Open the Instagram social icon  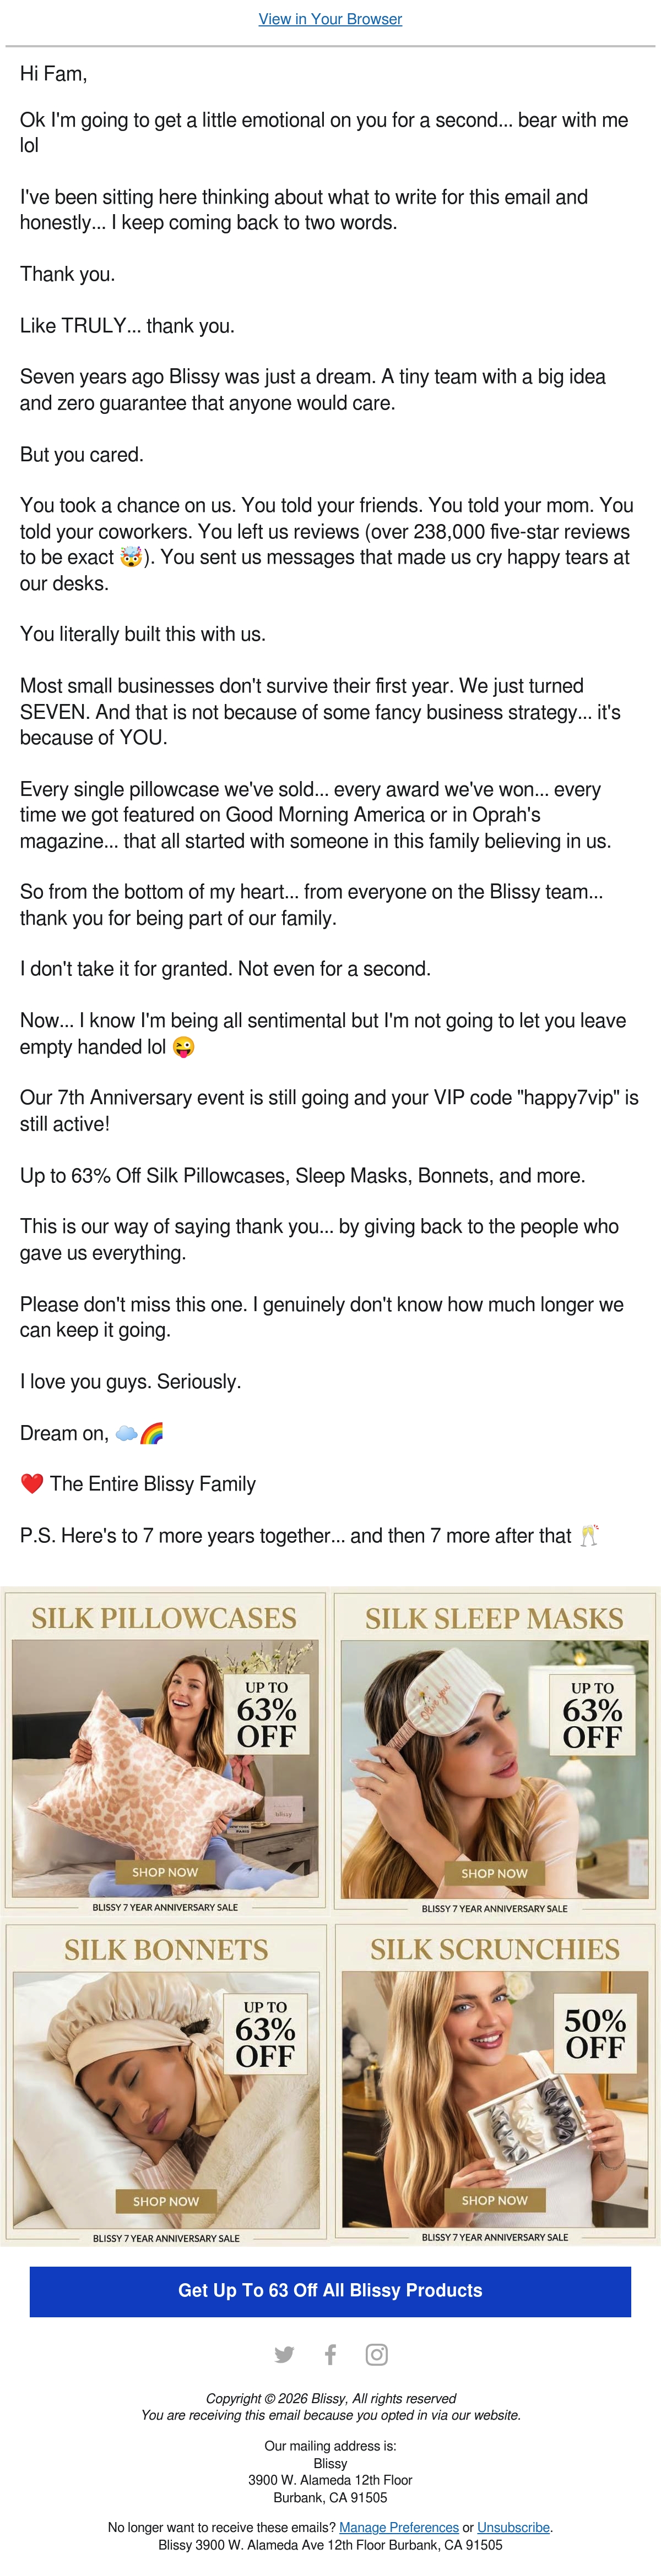pos(377,2354)
